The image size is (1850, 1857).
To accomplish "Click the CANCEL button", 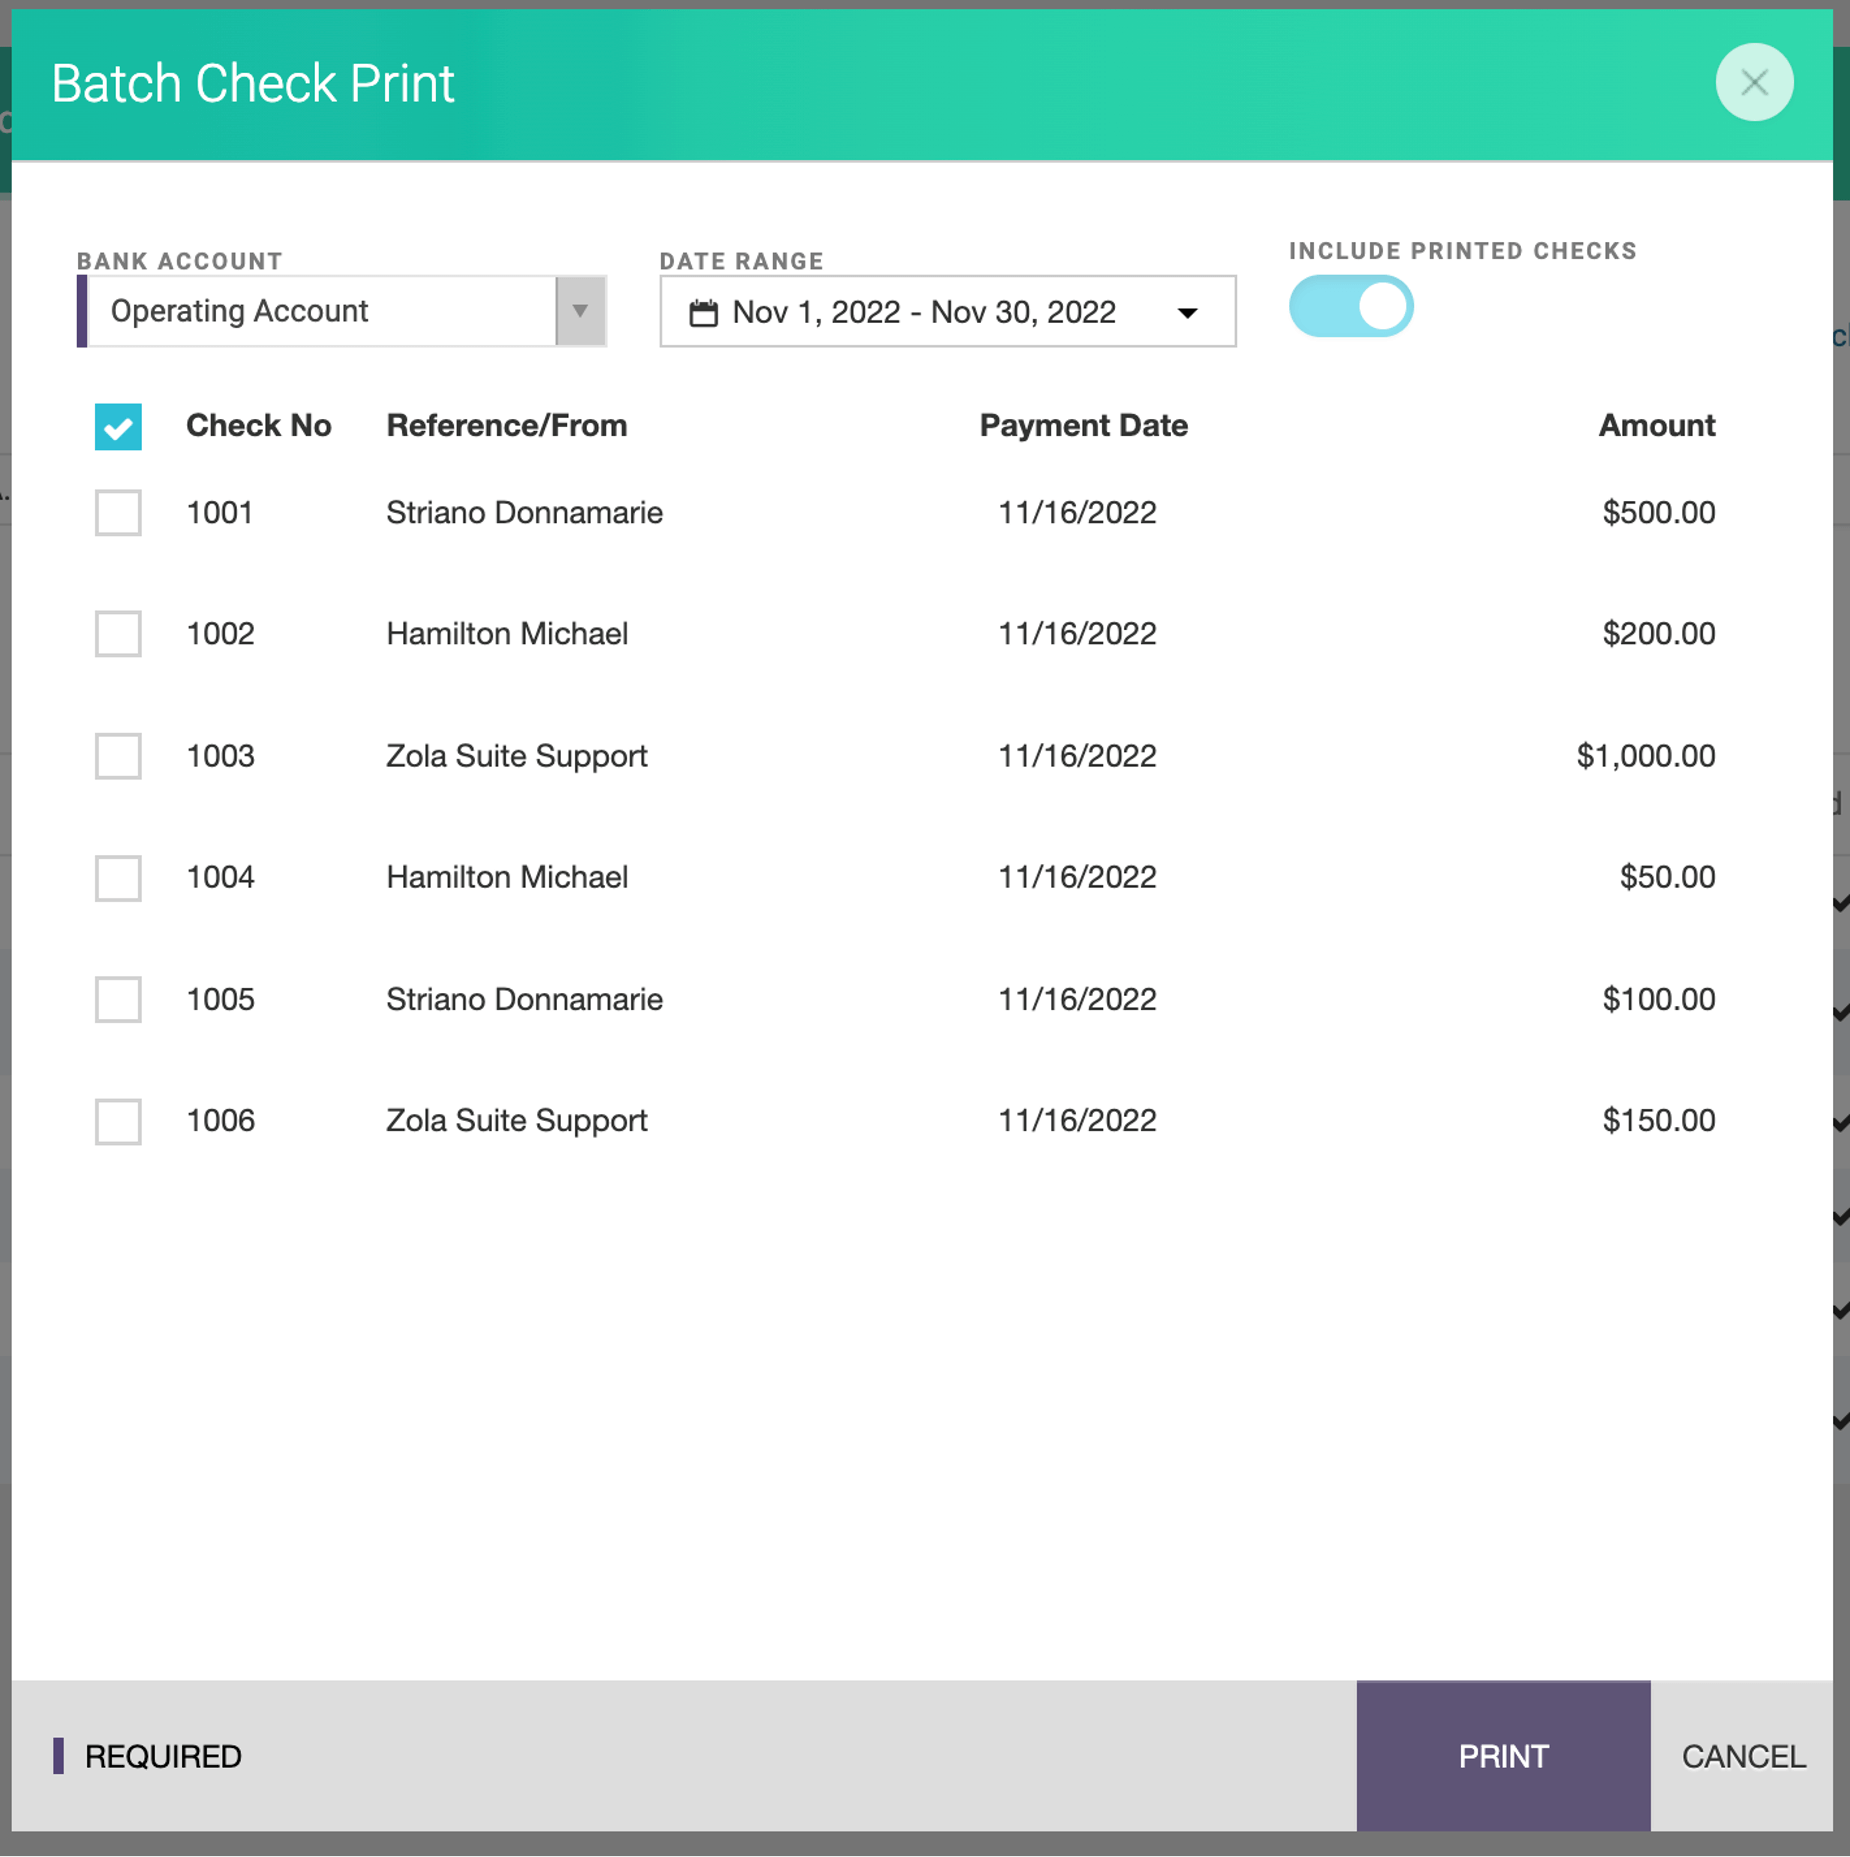I will (1743, 1756).
